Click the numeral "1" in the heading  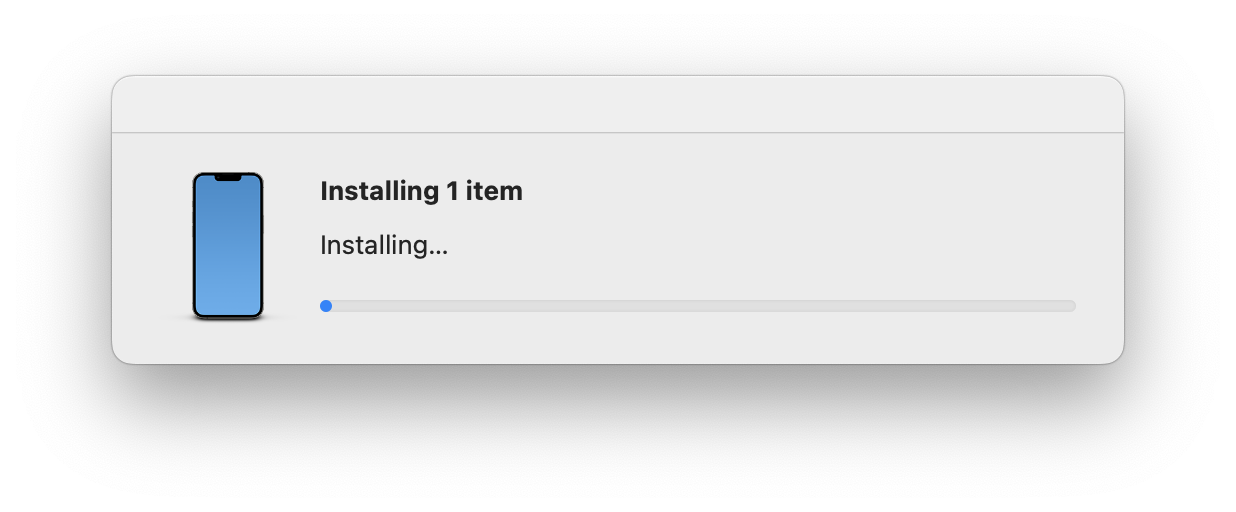[x=453, y=191]
